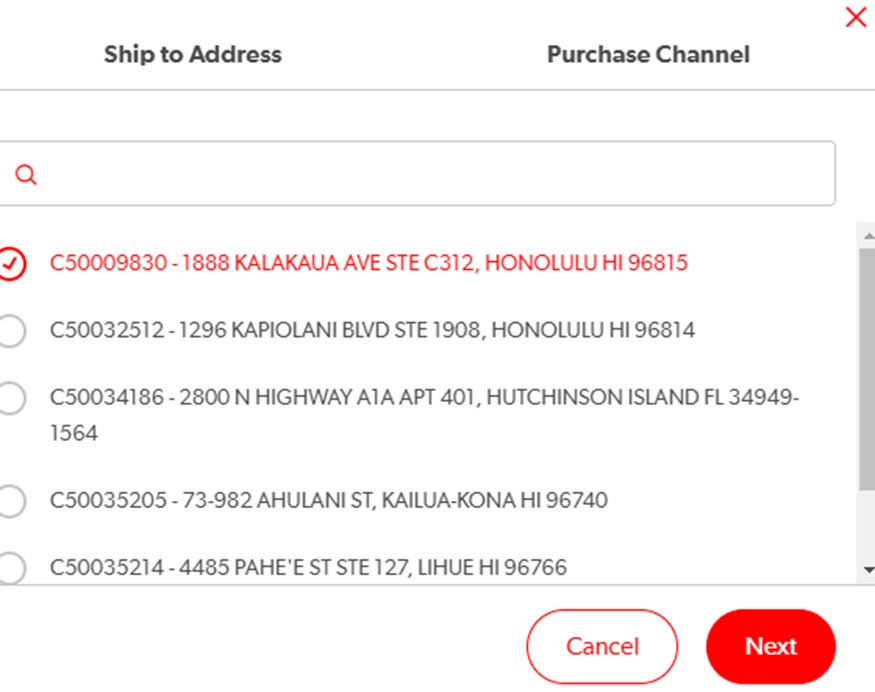This screenshot has height=692, width=875.
Task: Click C50034186 N Highway A1A address text
Action: (x=424, y=398)
